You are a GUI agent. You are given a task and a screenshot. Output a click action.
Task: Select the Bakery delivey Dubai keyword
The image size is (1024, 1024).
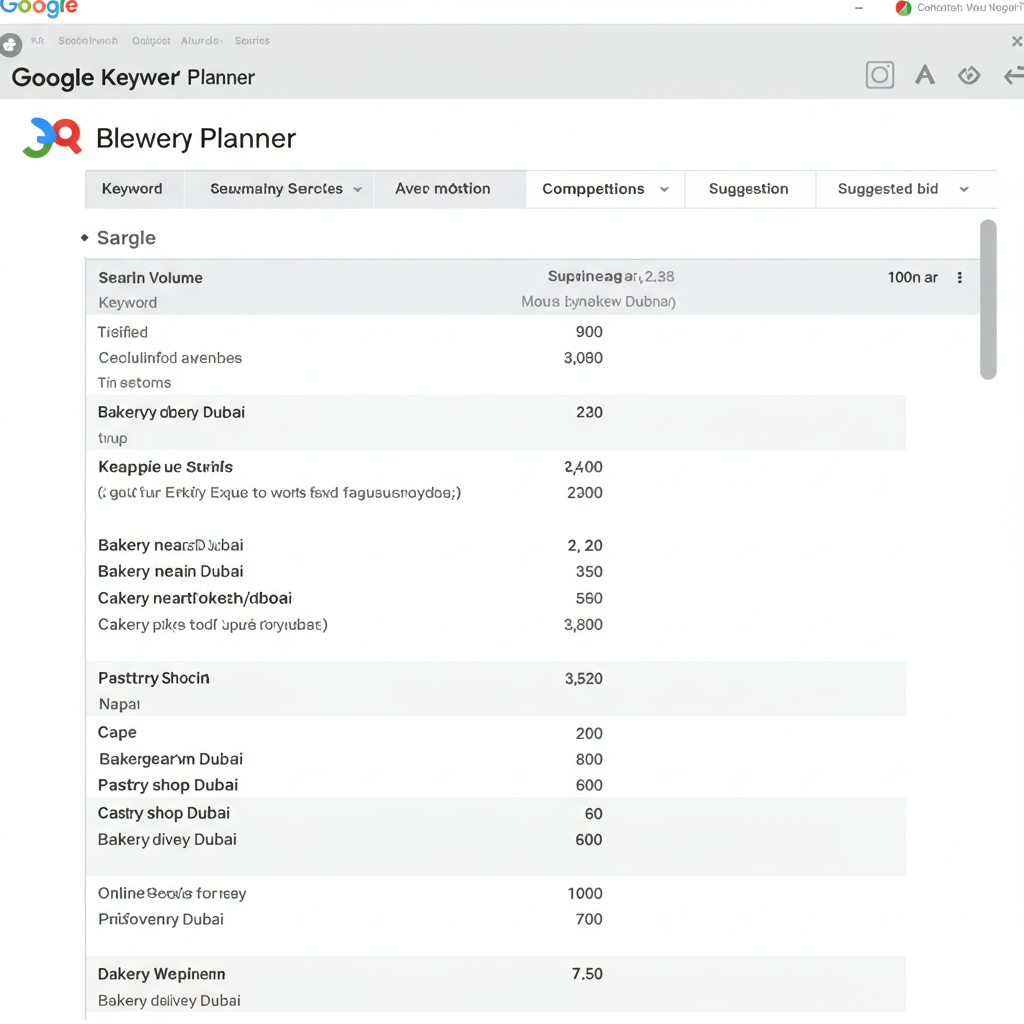(x=169, y=1000)
